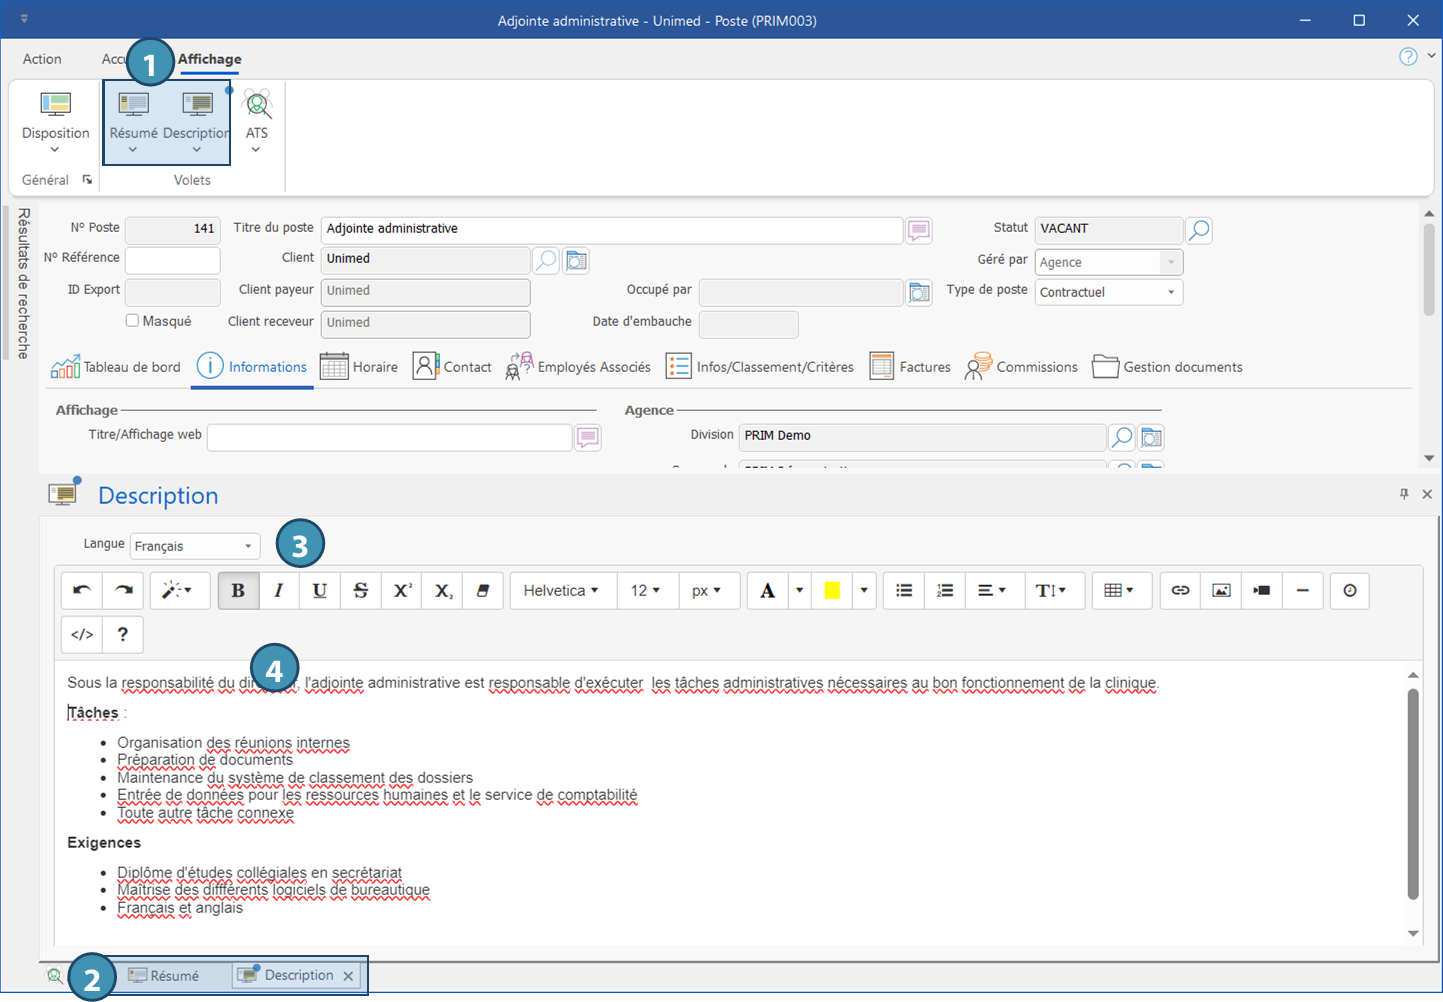
Task: Open the Langue dropdown set to Français
Action: [x=195, y=546]
